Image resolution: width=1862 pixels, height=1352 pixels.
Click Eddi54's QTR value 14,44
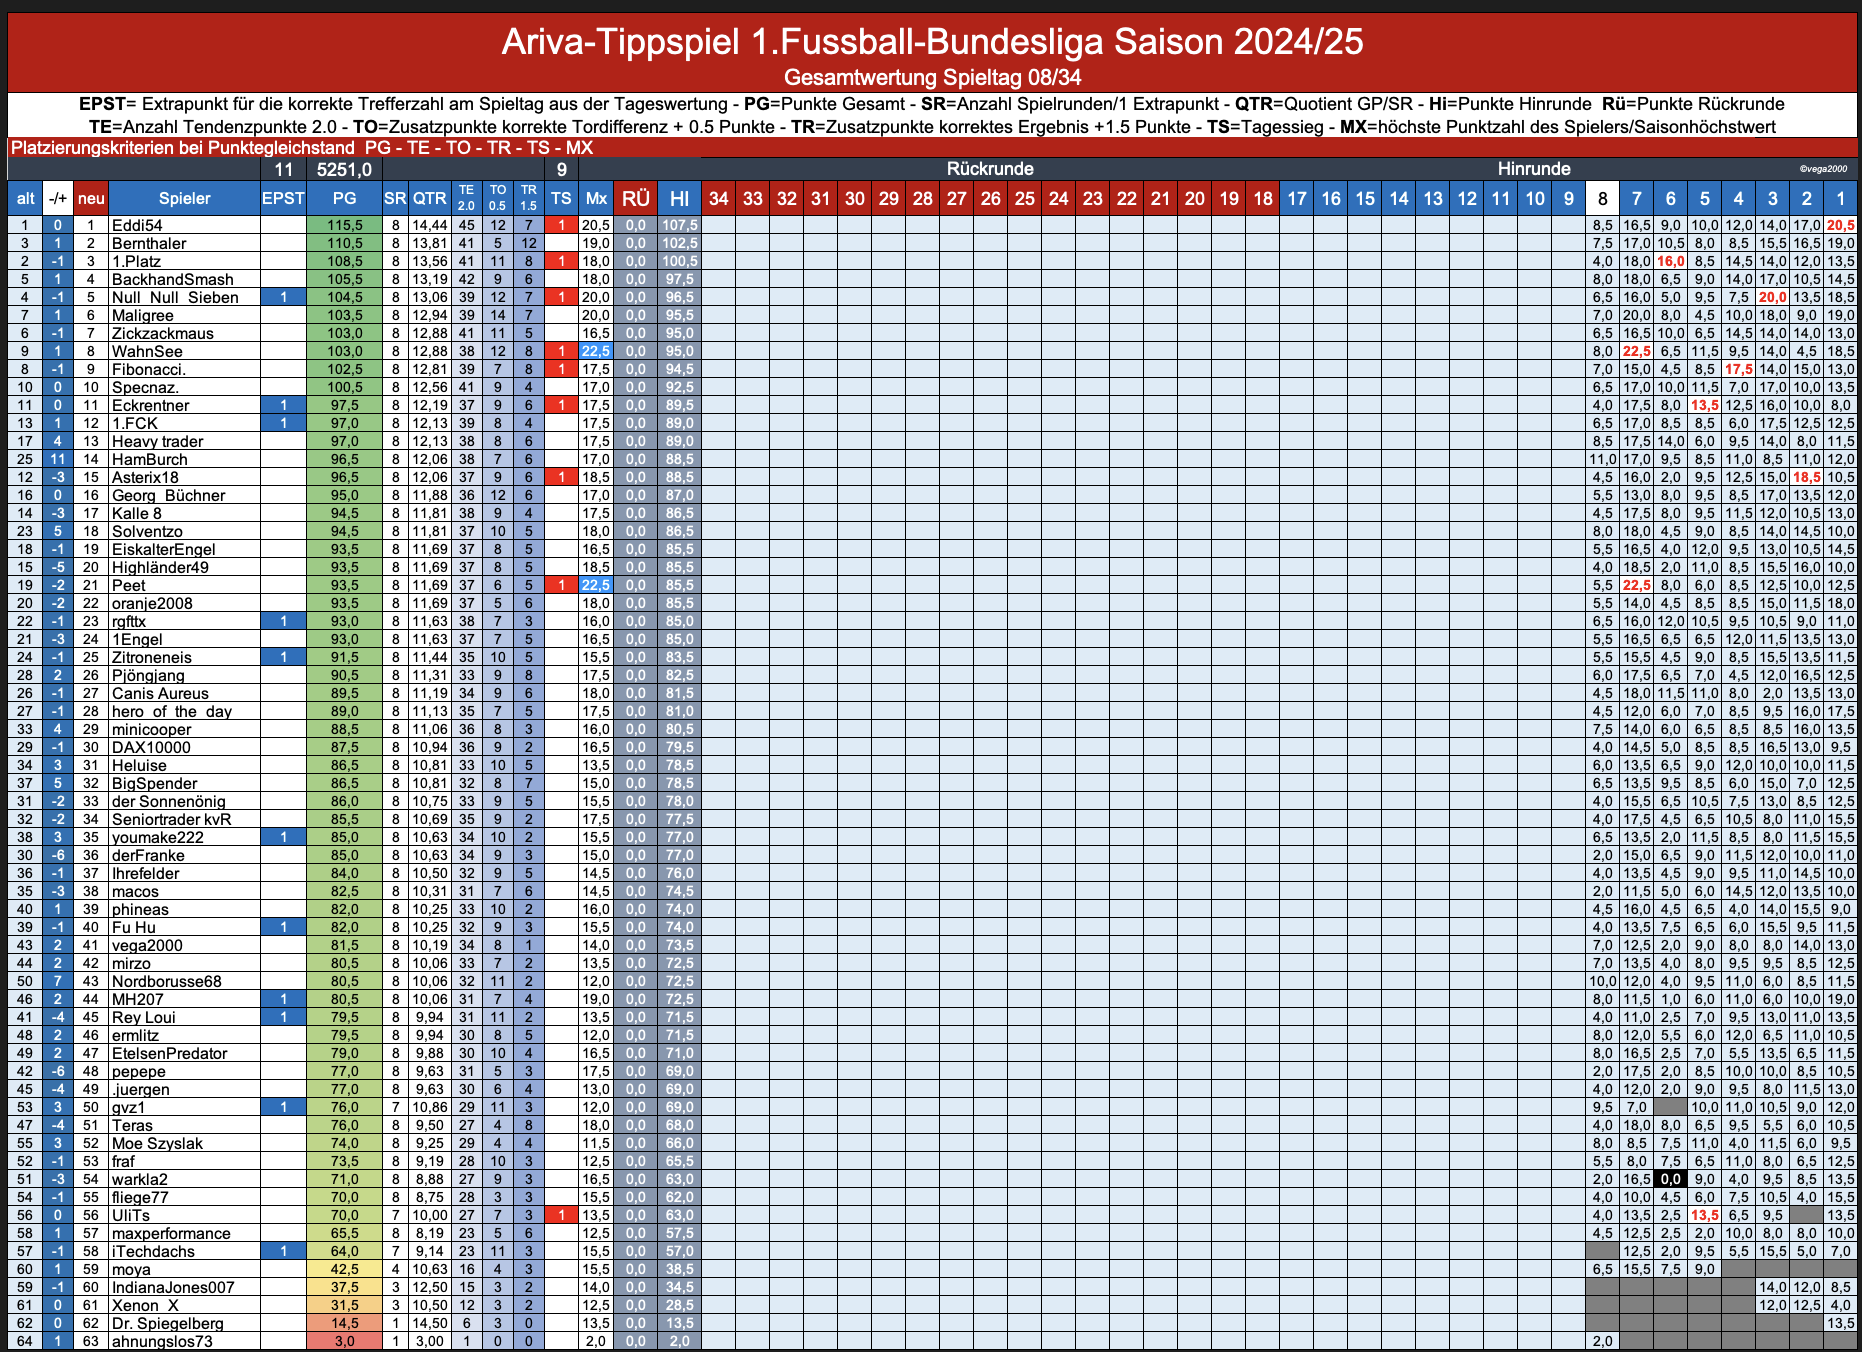pyautogui.click(x=429, y=225)
